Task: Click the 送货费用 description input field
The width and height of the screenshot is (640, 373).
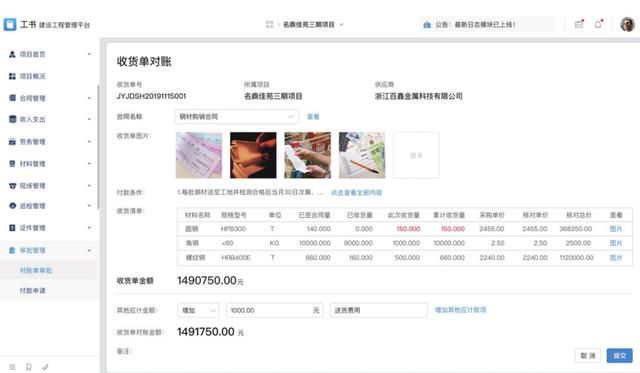Action: 379,311
